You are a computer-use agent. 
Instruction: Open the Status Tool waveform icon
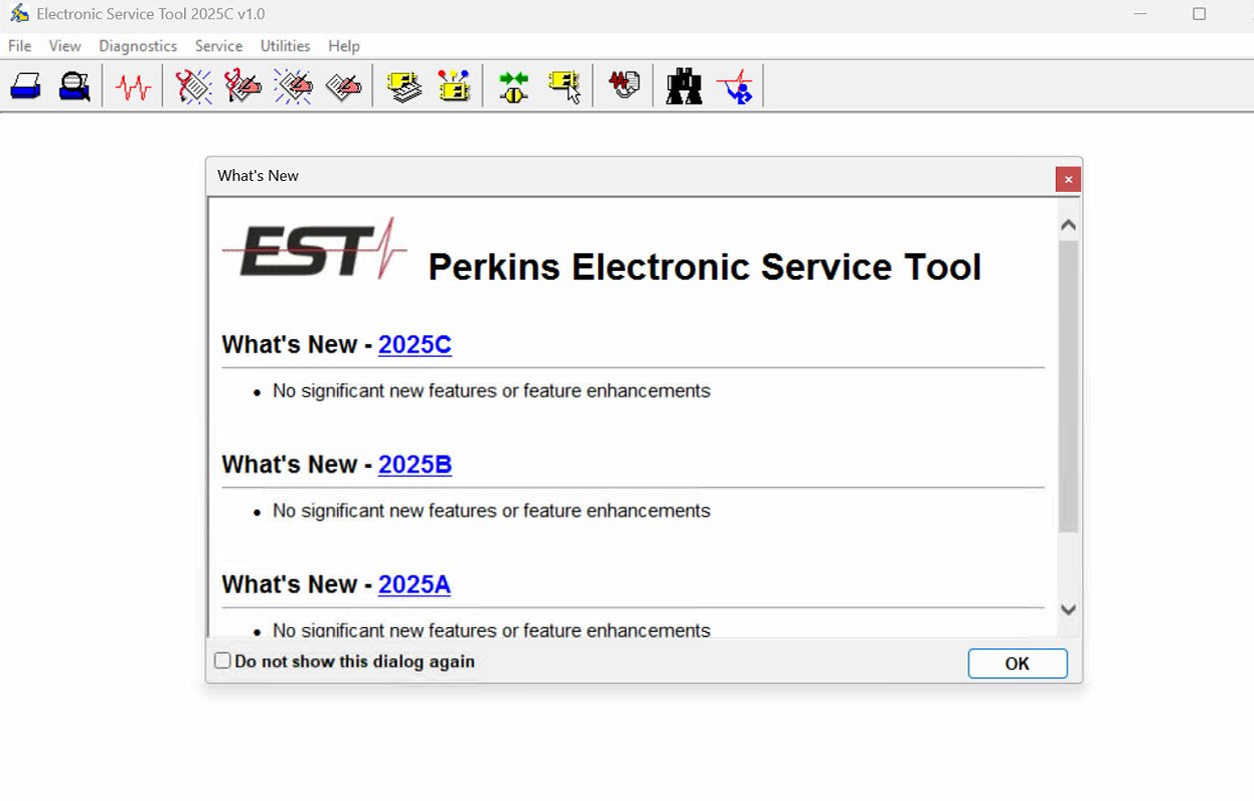[x=133, y=87]
